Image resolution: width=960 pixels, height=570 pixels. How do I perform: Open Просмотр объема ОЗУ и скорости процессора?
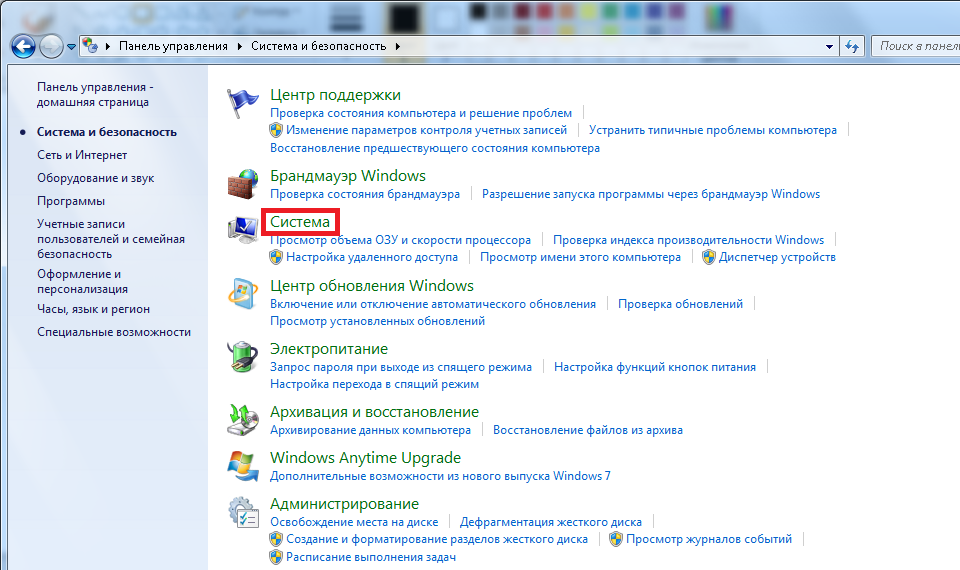(400, 240)
